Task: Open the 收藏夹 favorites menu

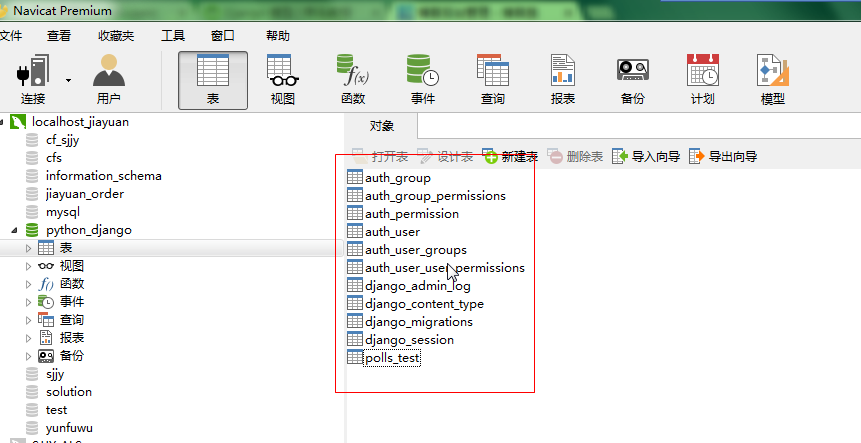Action: tap(116, 36)
